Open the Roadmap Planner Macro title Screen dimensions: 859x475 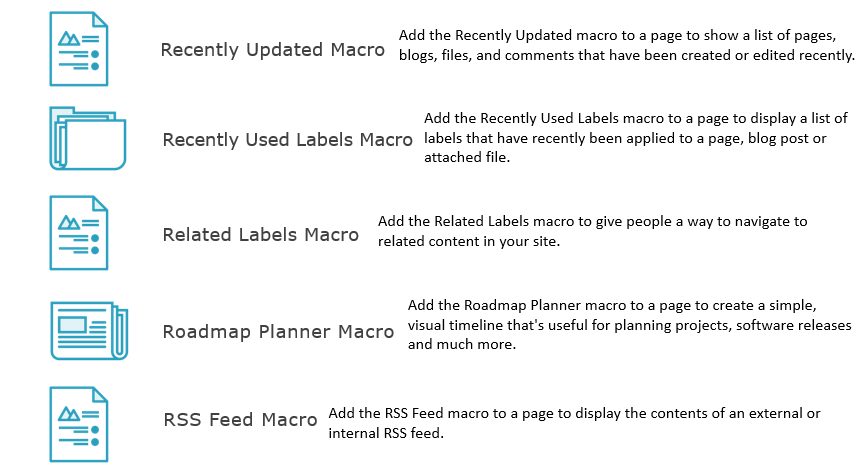278,331
